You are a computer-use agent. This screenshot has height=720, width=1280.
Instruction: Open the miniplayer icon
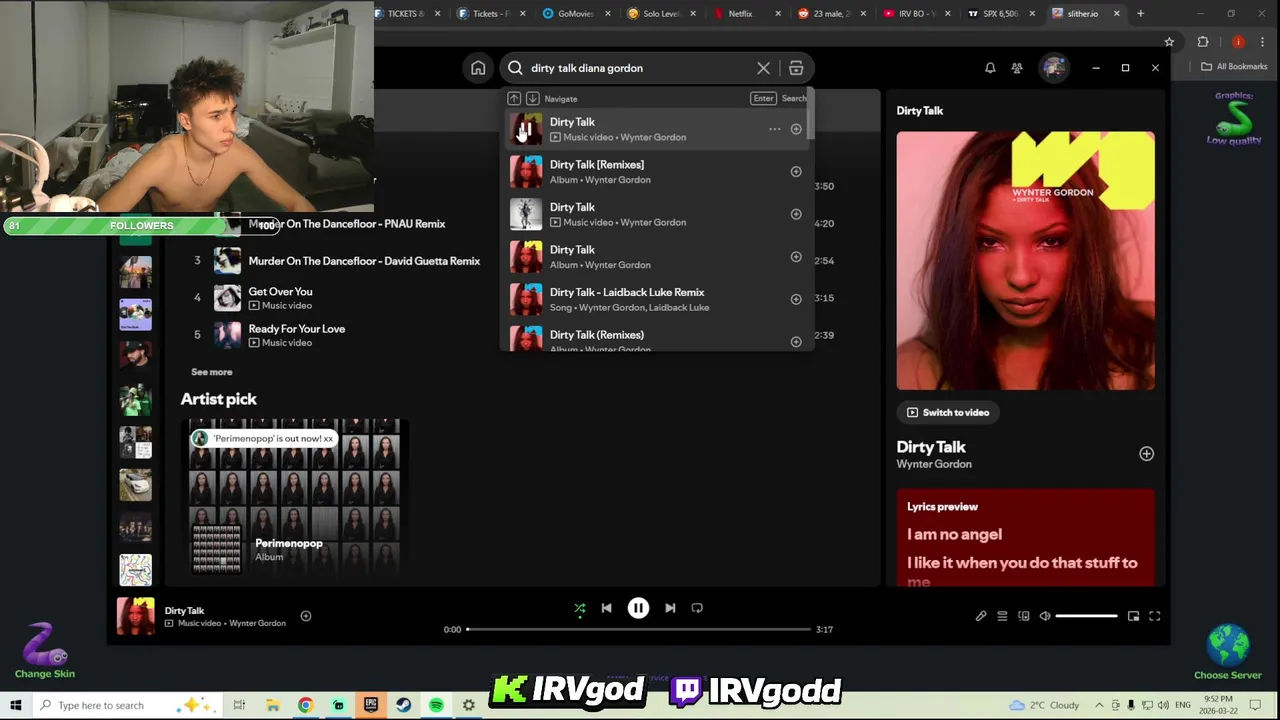click(1133, 616)
